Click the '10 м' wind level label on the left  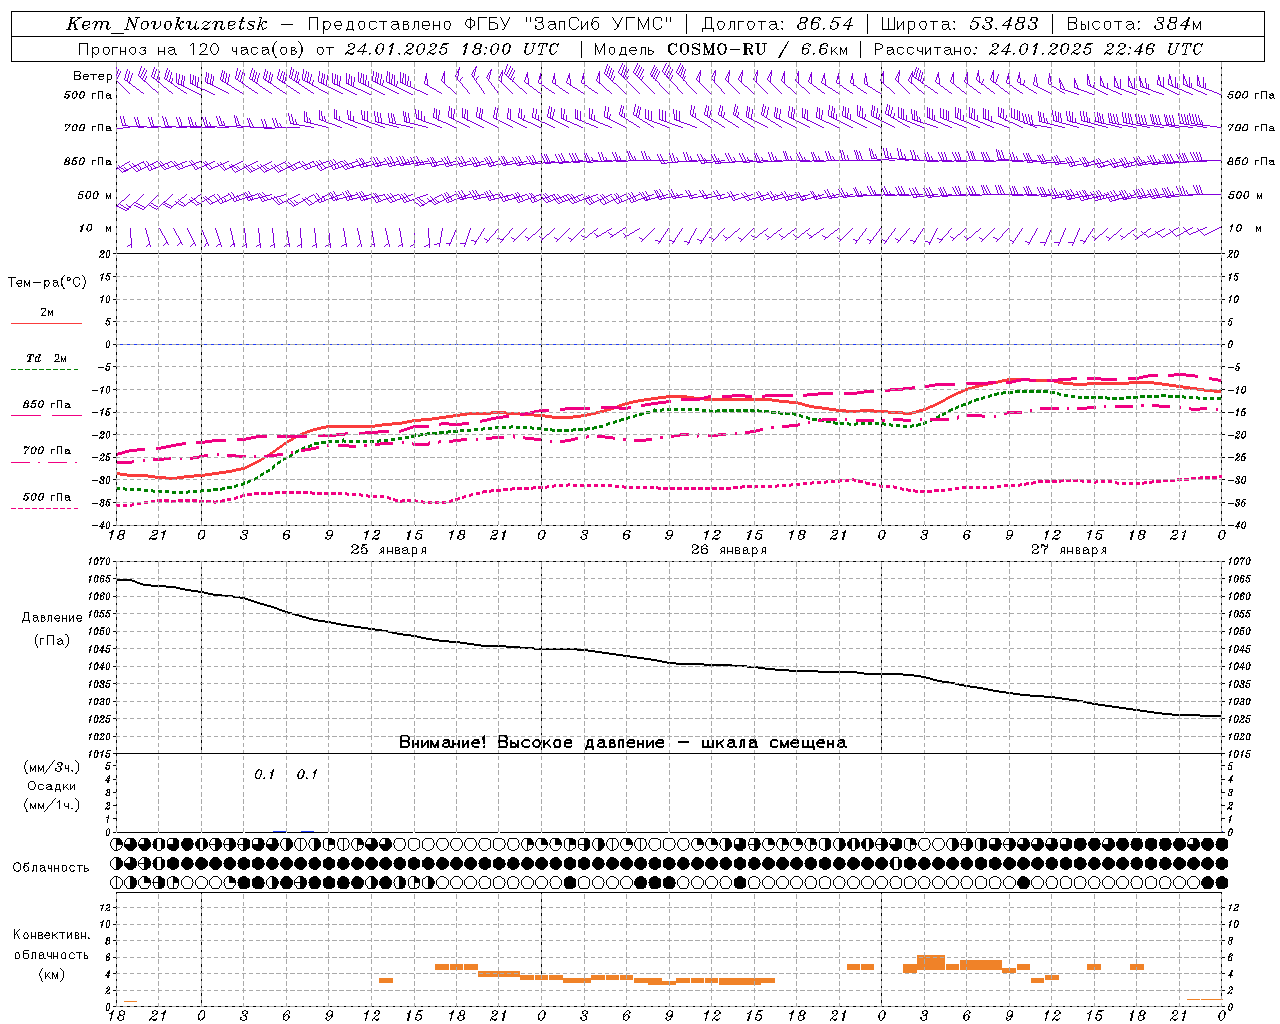click(x=96, y=228)
